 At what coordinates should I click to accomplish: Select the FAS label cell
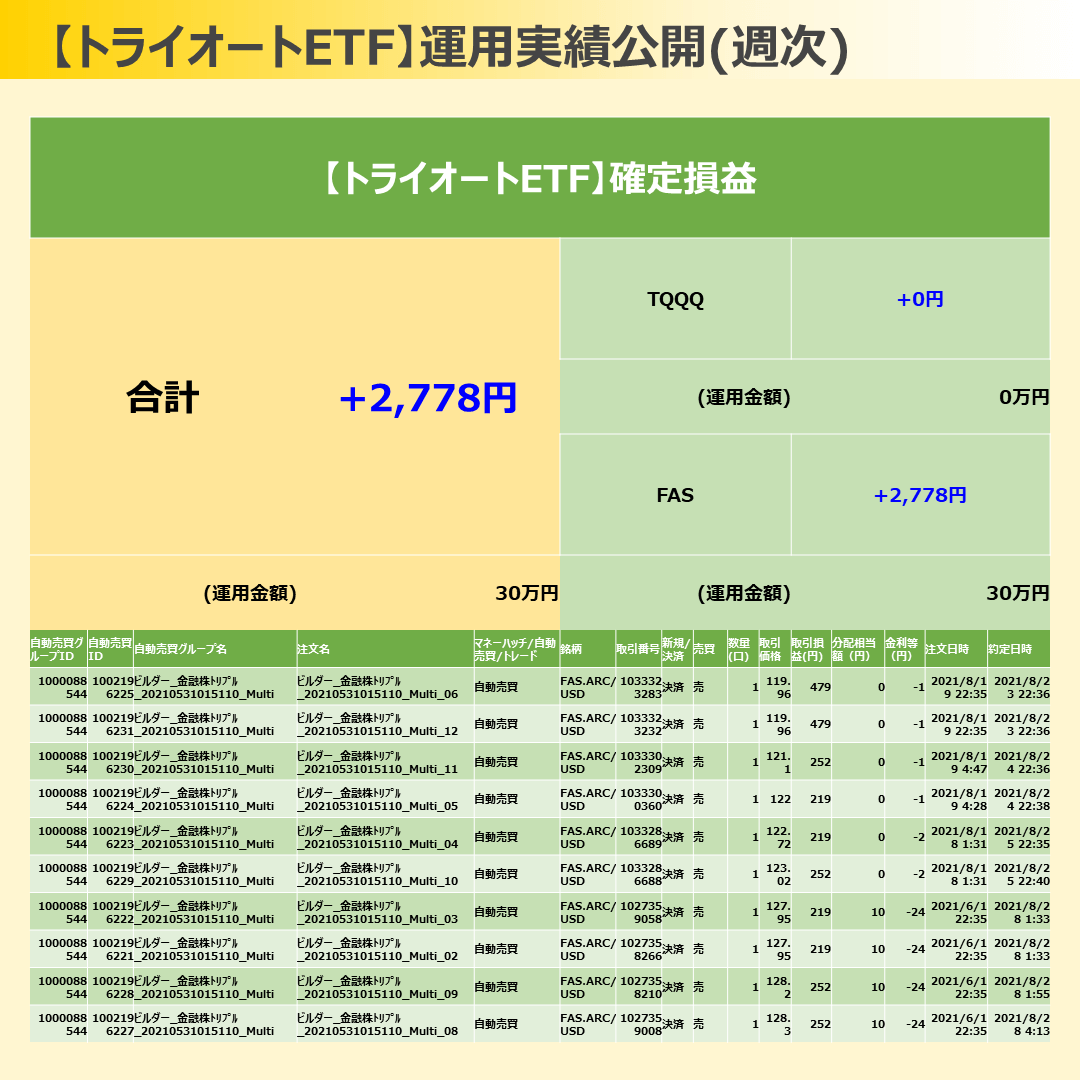[675, 495]
